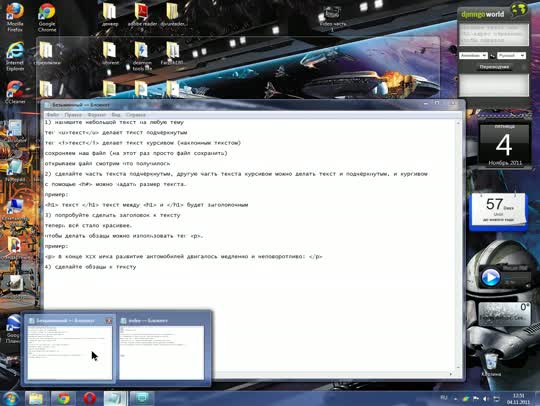This screenshot has height=406, width=540.
Task: Show hidden tray icons arrow
Action: pyautogui.click(x=455, y=399)
